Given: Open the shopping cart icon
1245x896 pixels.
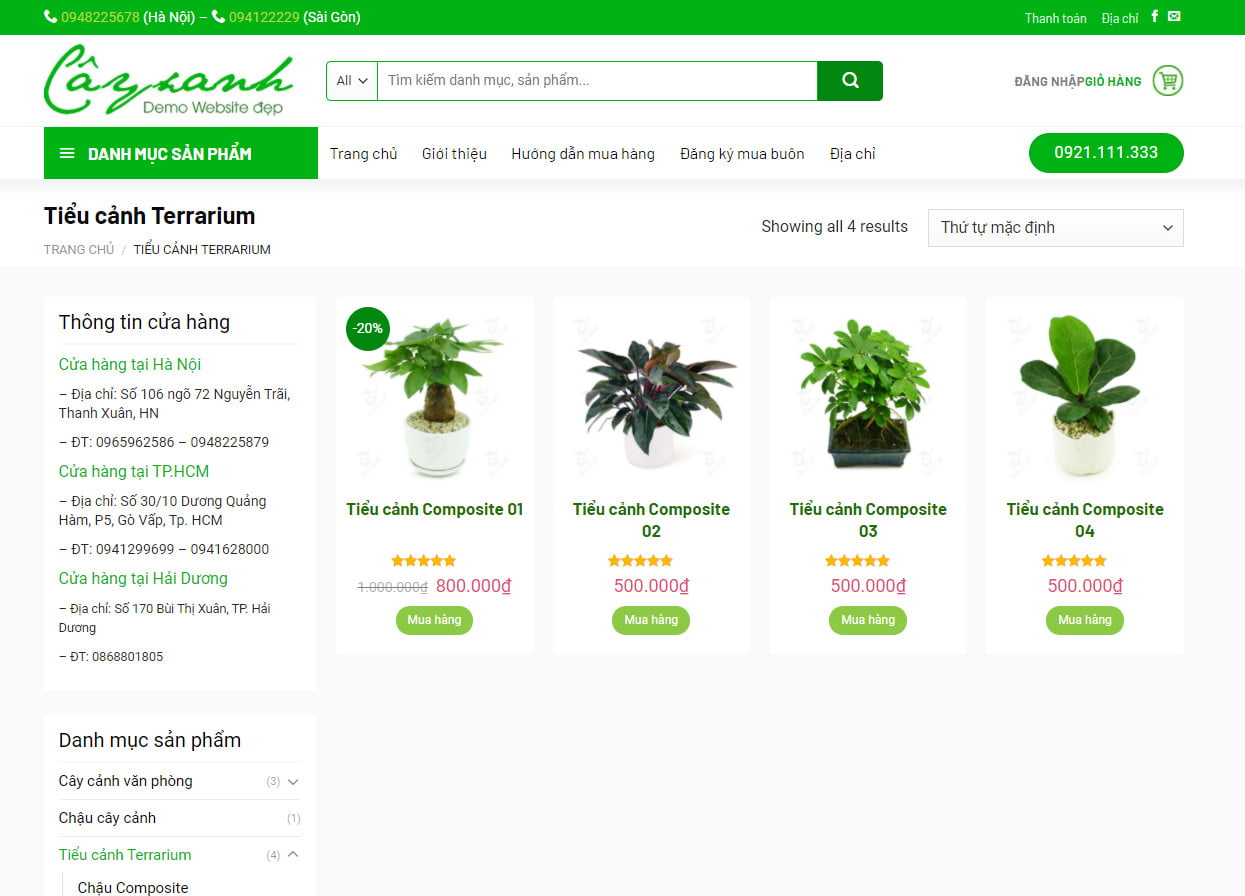Looking at the screenshot, I should click(1167, 81).
